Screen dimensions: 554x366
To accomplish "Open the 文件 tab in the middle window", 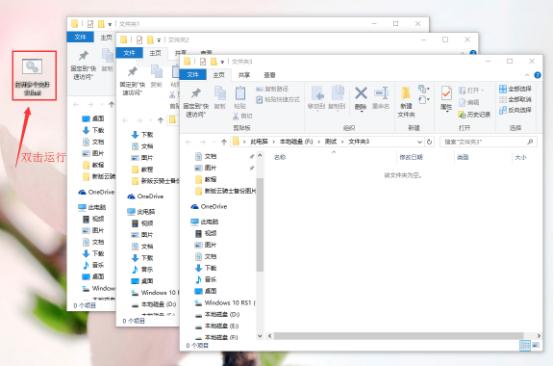I will (129, 53).
